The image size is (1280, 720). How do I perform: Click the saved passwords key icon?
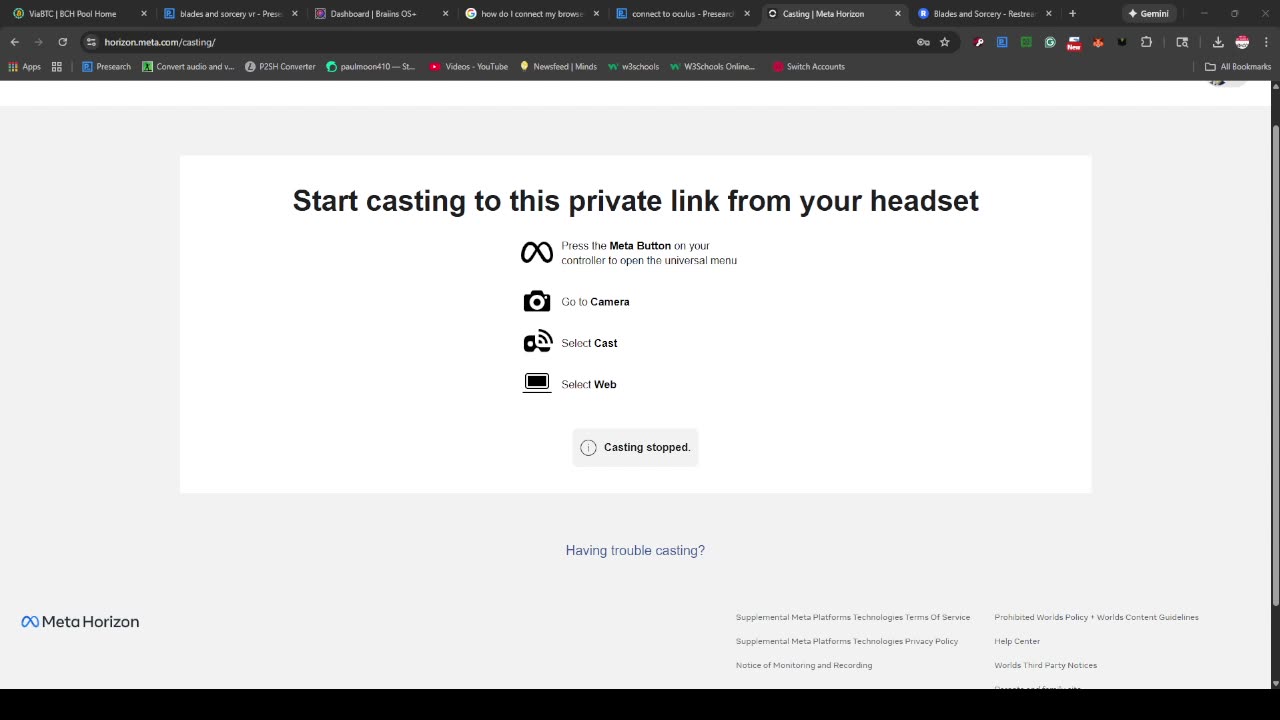pyautogui.click(x=923, y=42)
